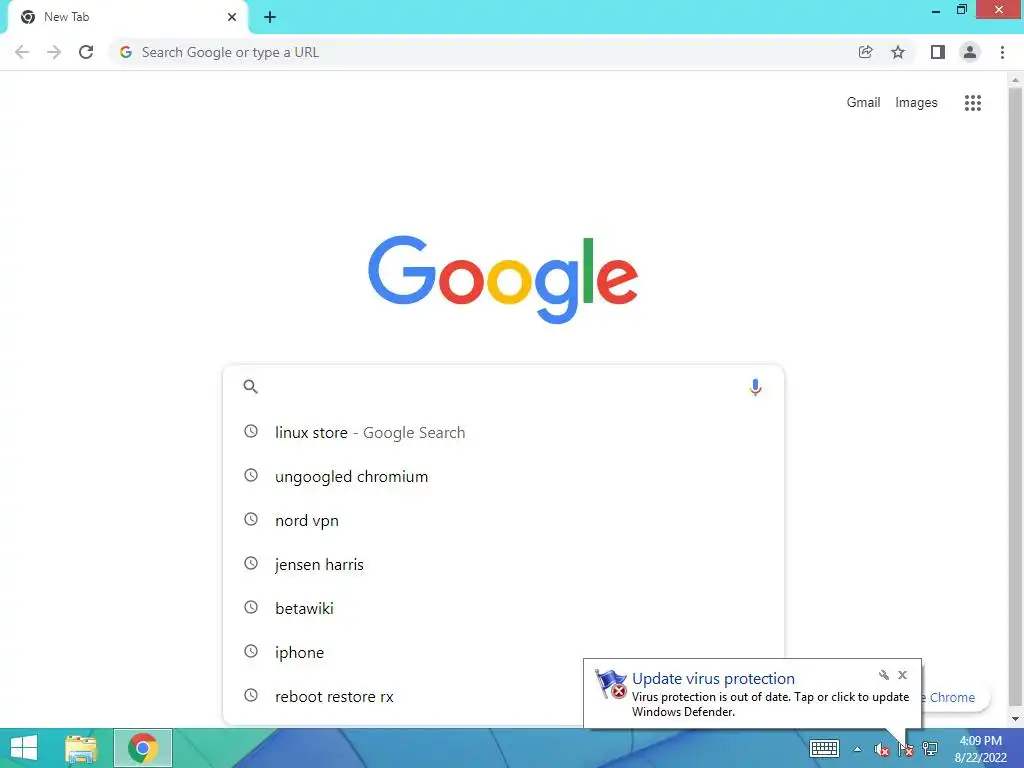Open the side panel button
Image resolution: width=1024 pixels, height=768 pixels.
click(938, 52)
